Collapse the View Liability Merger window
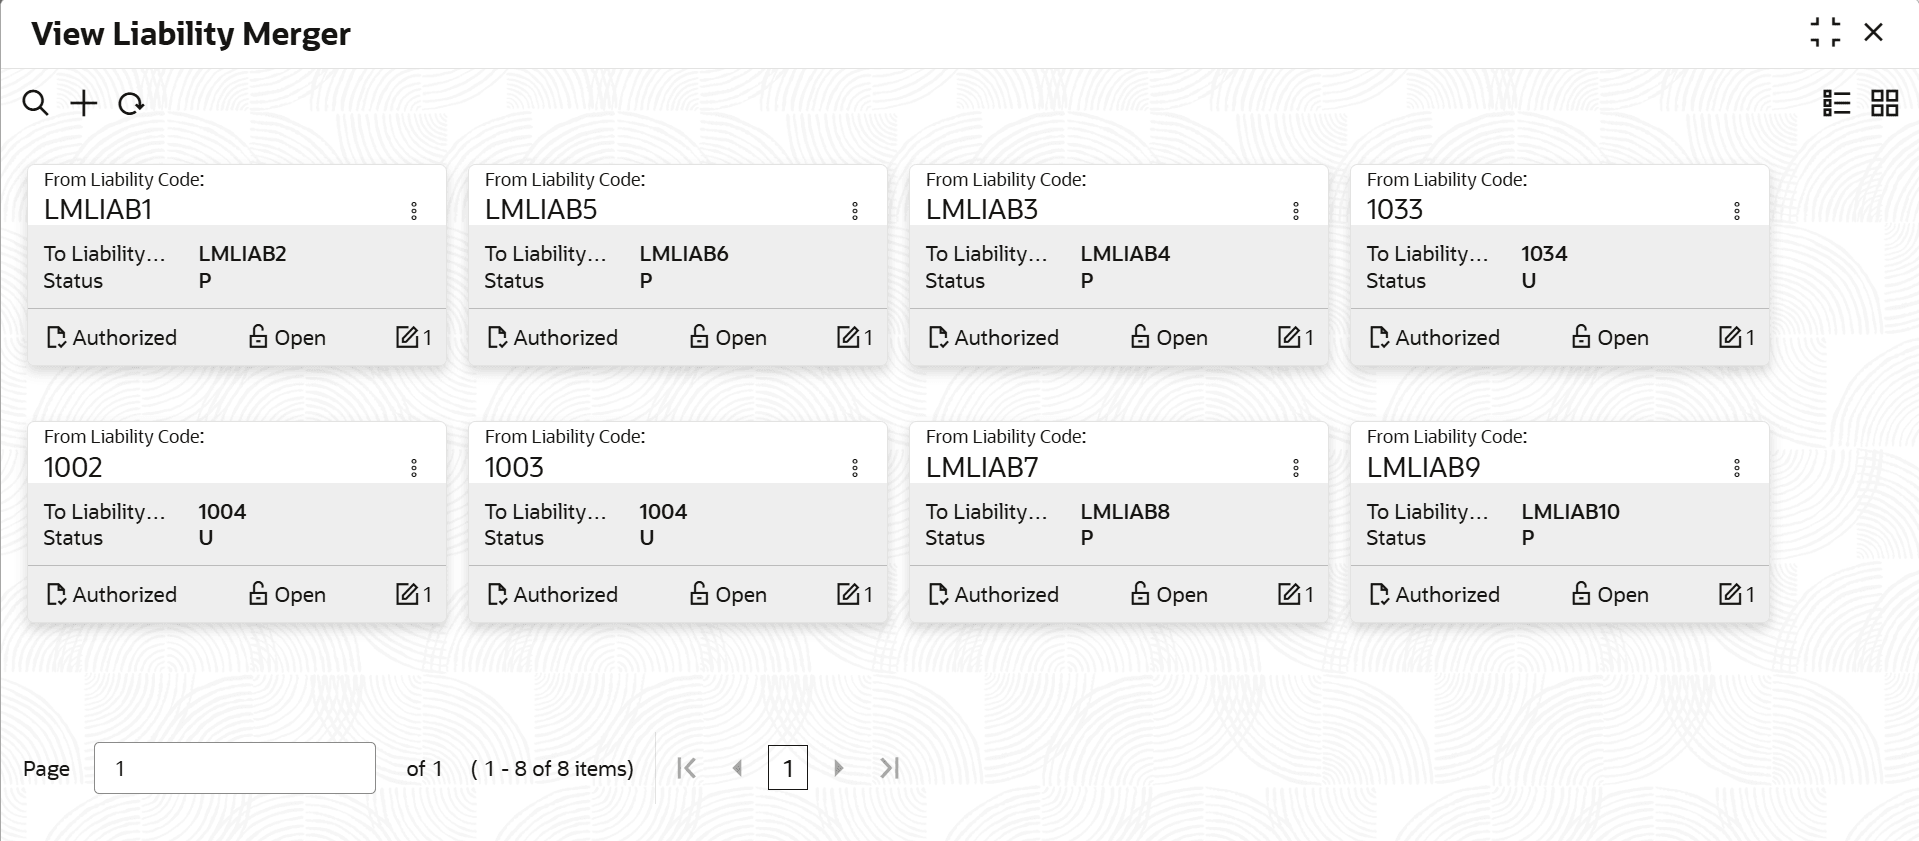 1825,33
